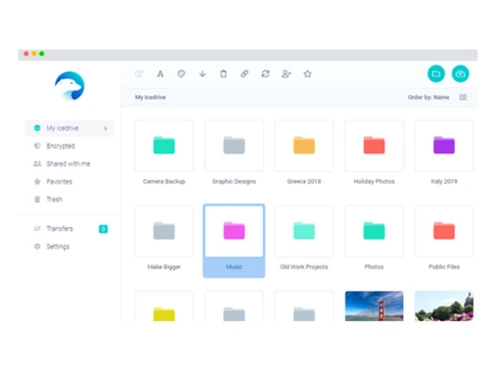Screen dimensions: 500x375
Task: Click the favorite star toolbar icon
Action: point(307,74)
